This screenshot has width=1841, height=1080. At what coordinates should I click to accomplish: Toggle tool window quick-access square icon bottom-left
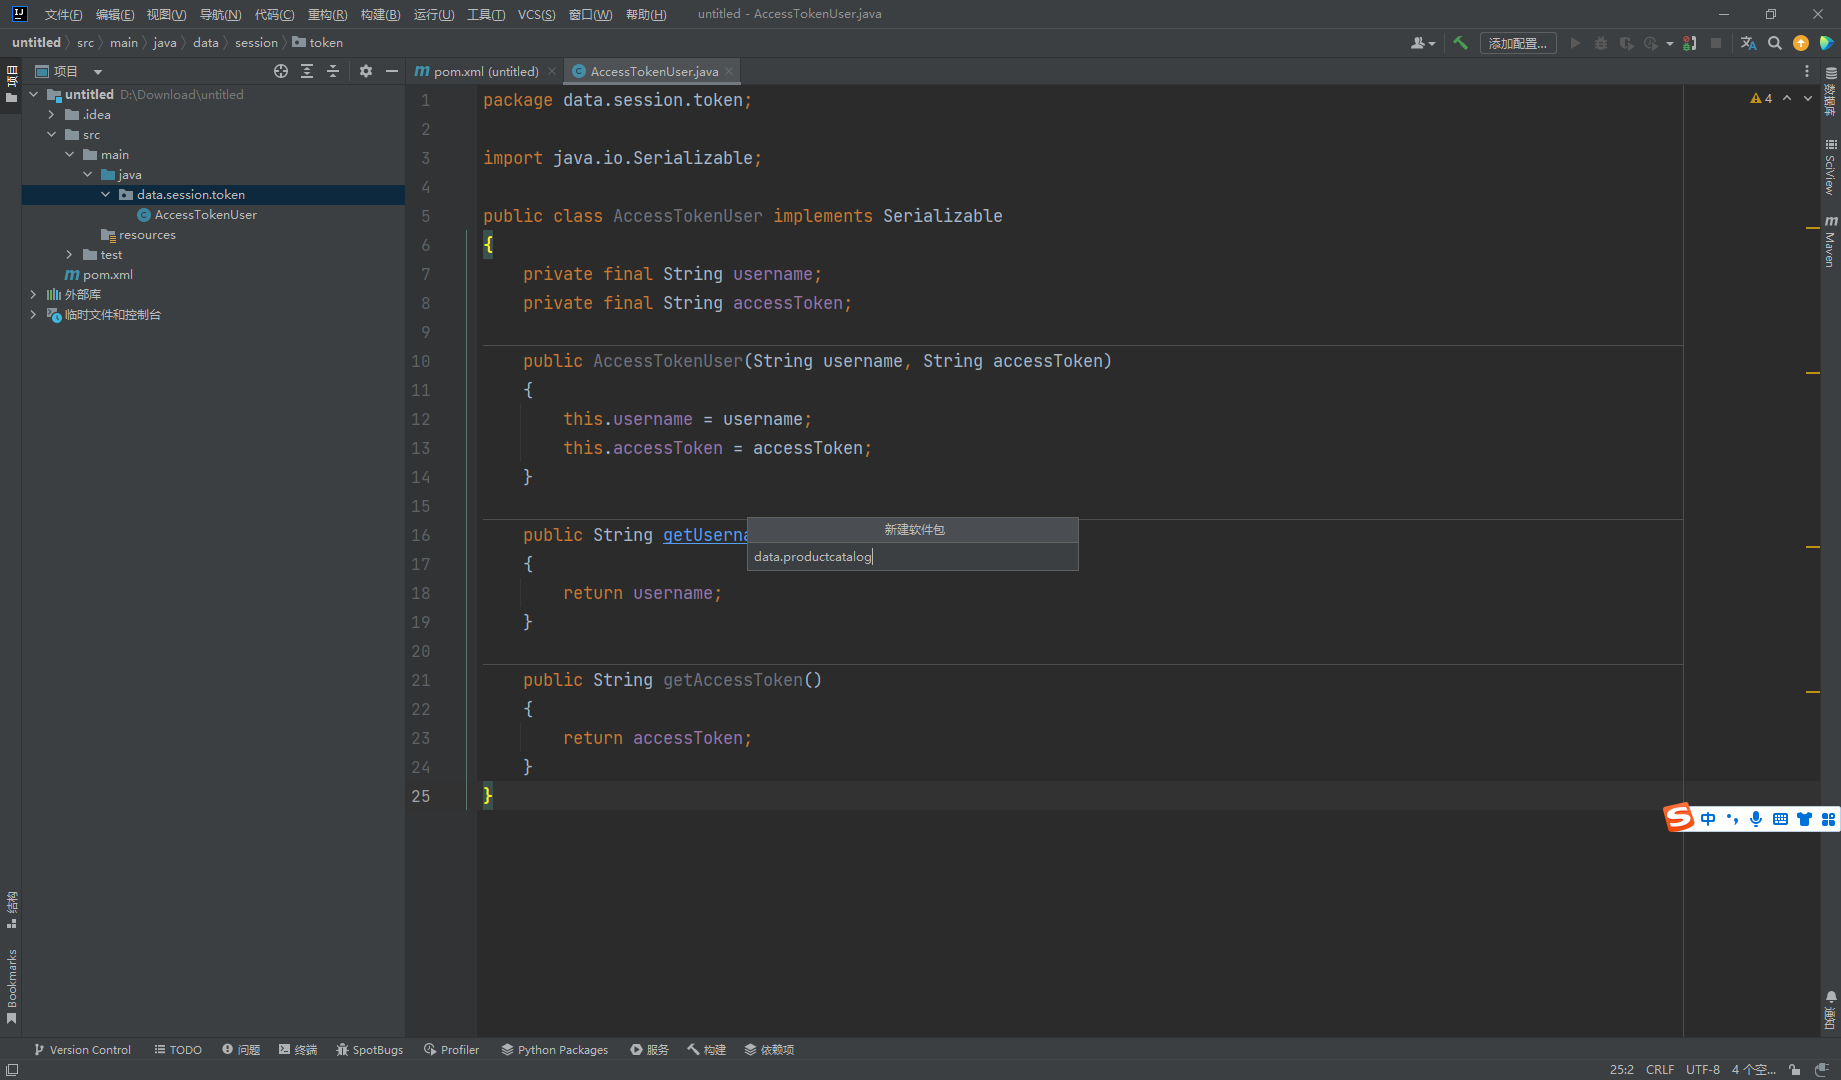tap(12, 1069)
